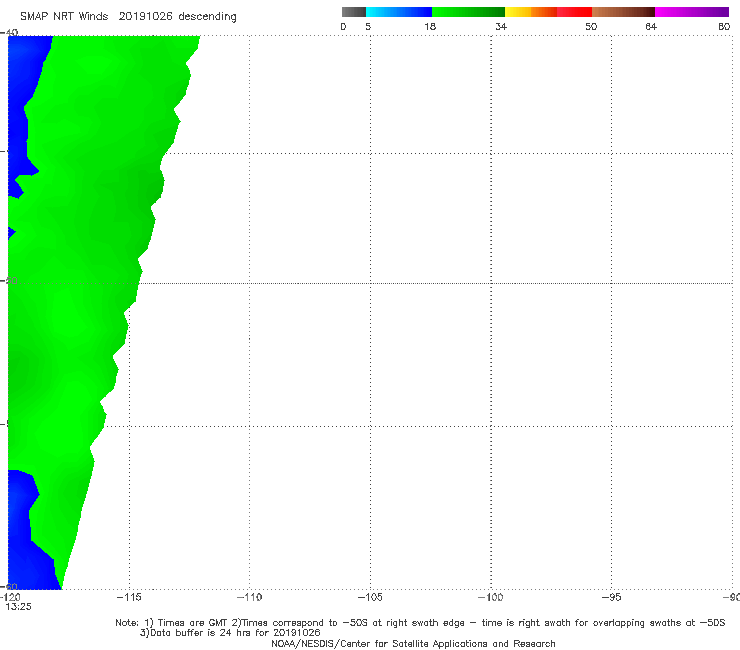This screenshot has width=740, height=650.
Task: Click the colorbar label '34'
Action: point(501,26)
